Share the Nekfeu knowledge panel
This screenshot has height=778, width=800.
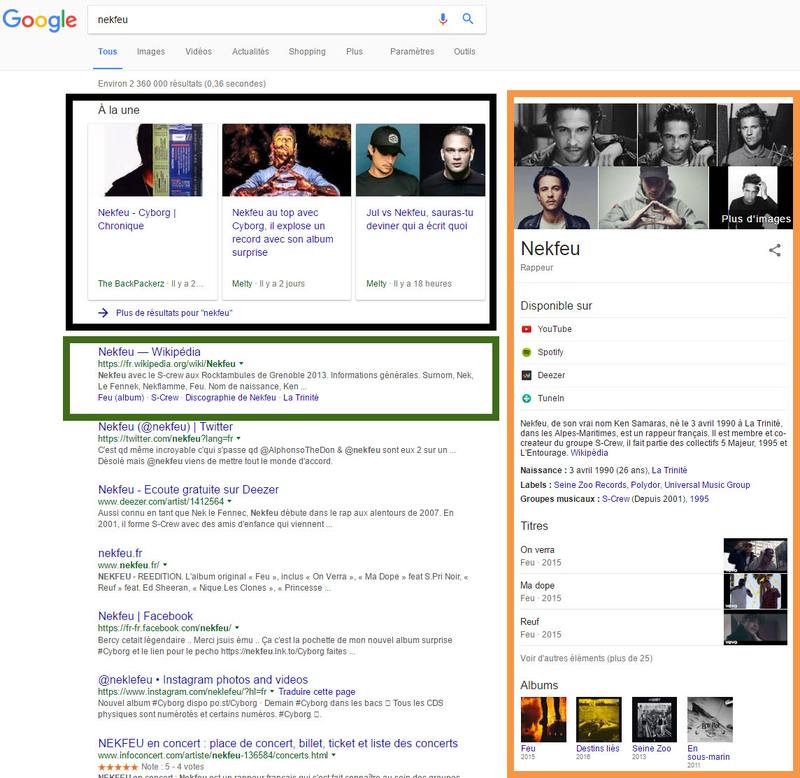pos(774,250)
